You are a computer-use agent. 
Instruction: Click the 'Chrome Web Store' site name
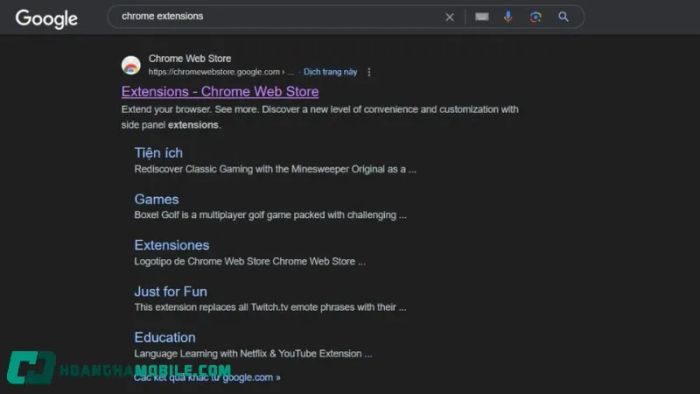190,58
